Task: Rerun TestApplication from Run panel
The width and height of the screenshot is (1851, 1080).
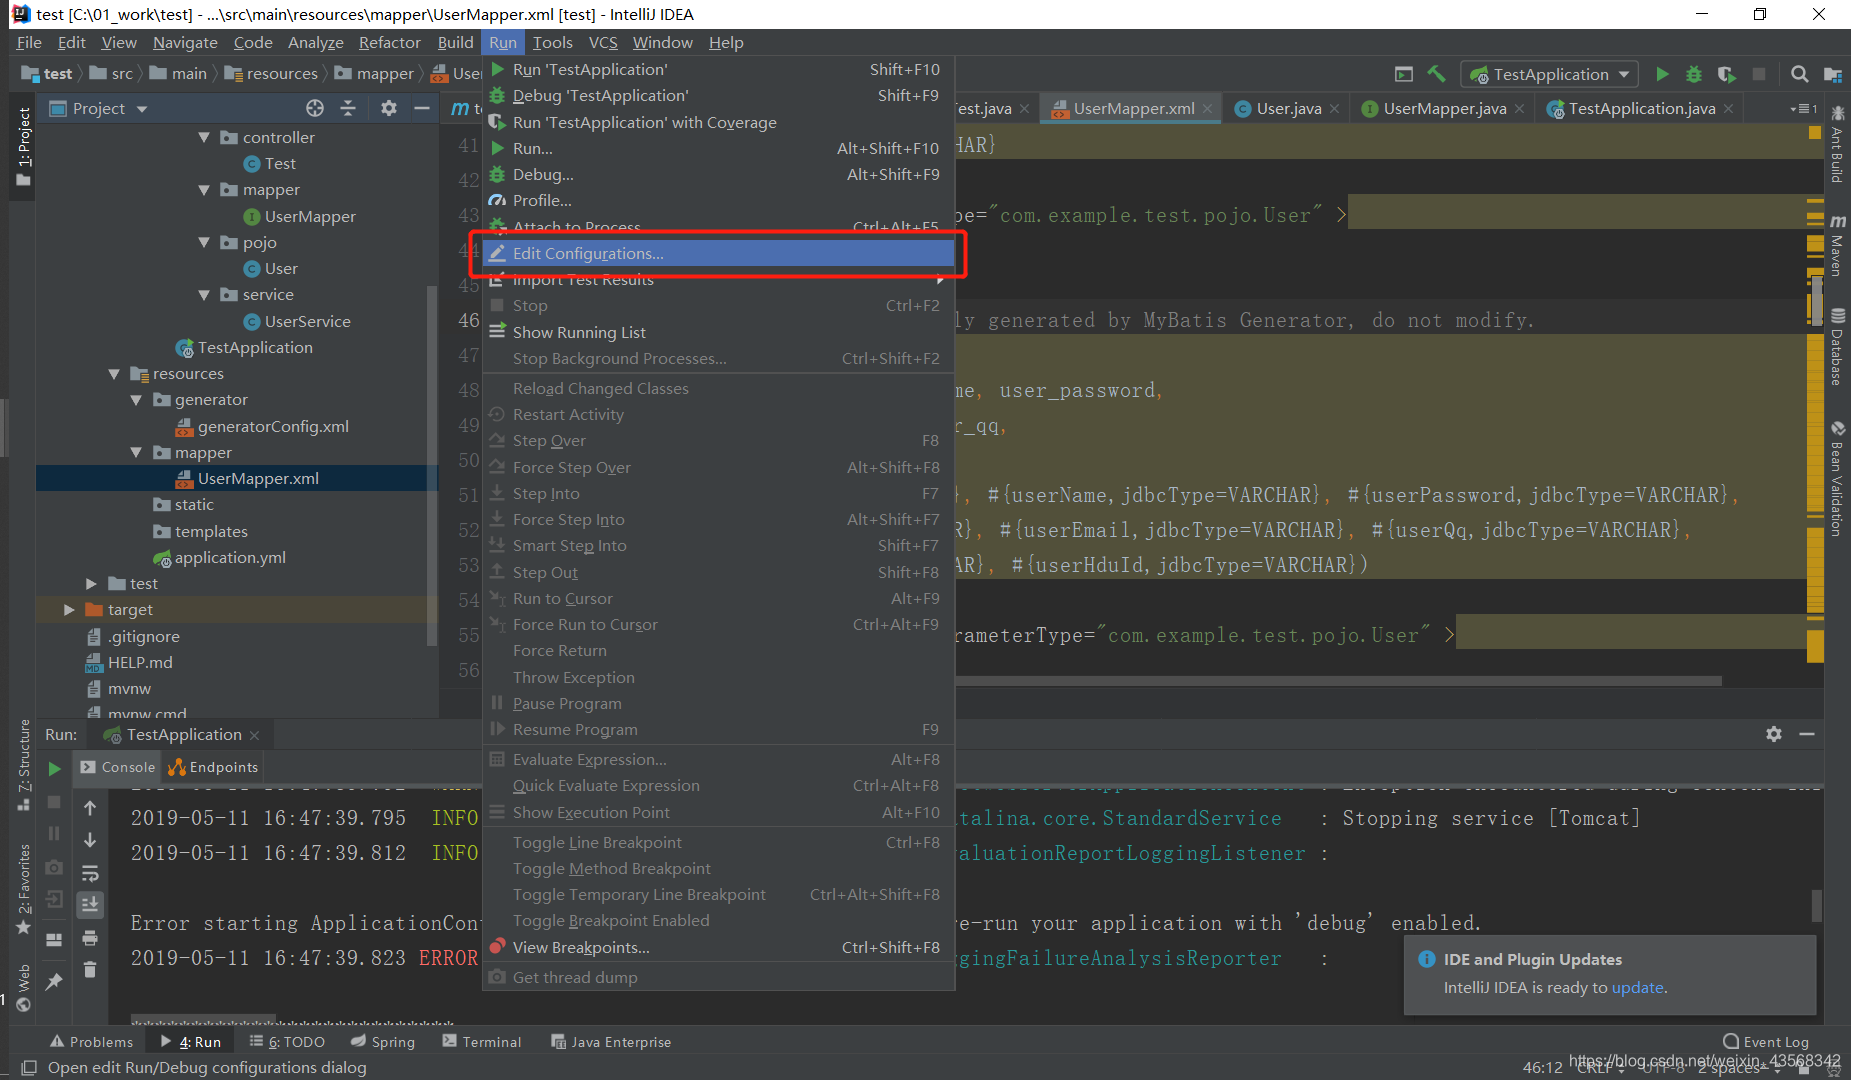Action: click(55, 768)
